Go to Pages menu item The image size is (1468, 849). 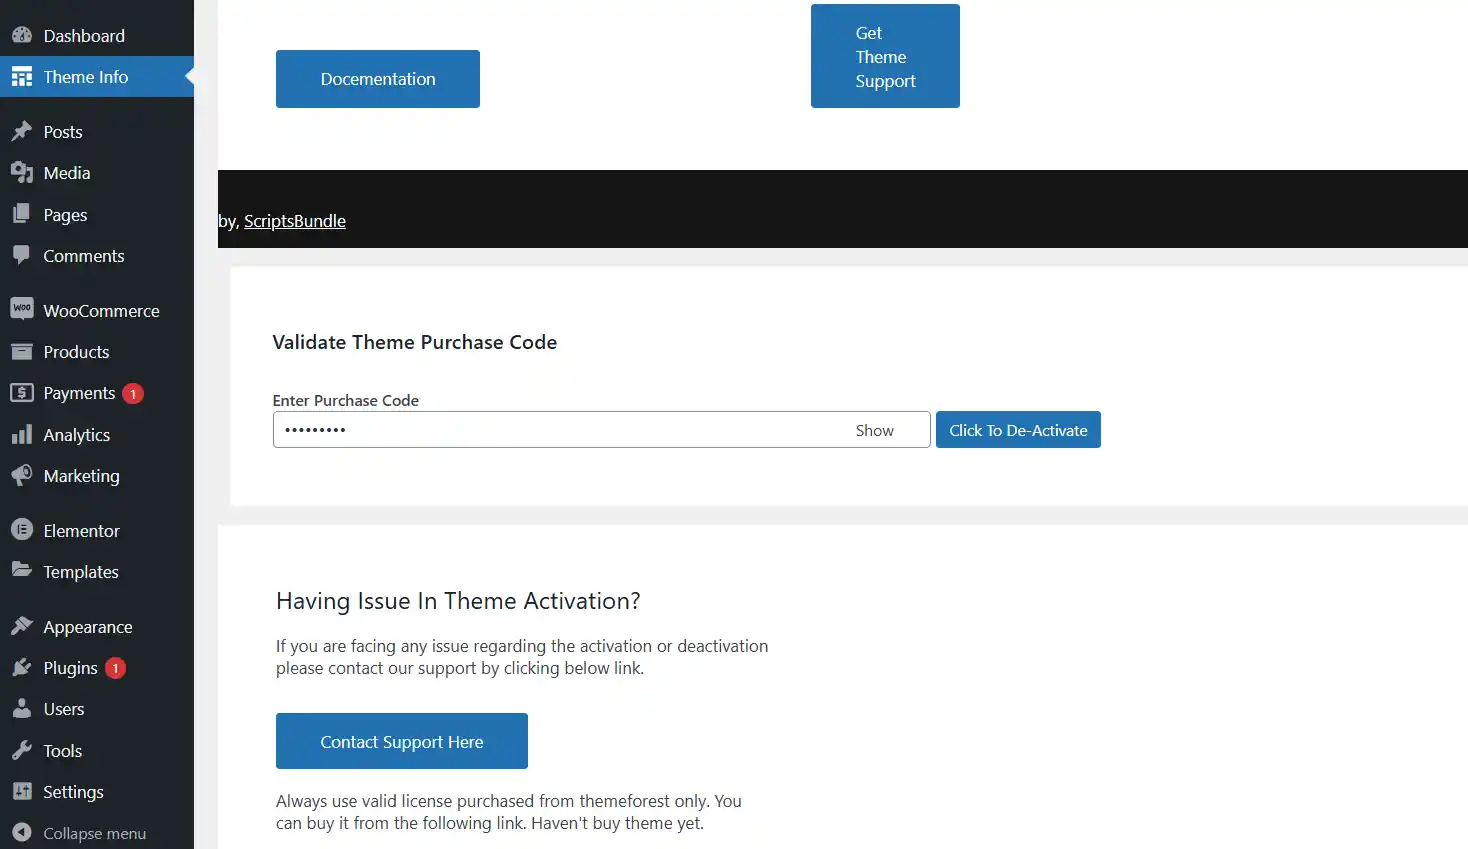click(97, 215)
